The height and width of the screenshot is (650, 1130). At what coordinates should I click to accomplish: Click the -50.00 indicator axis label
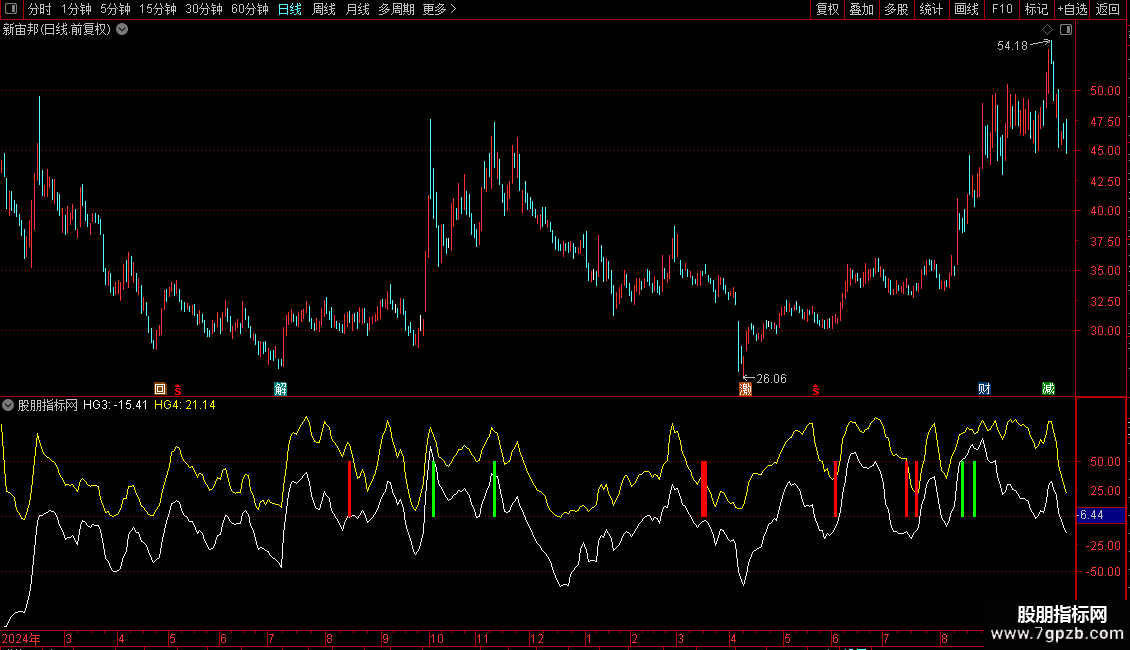click(x=1103, y=572)
